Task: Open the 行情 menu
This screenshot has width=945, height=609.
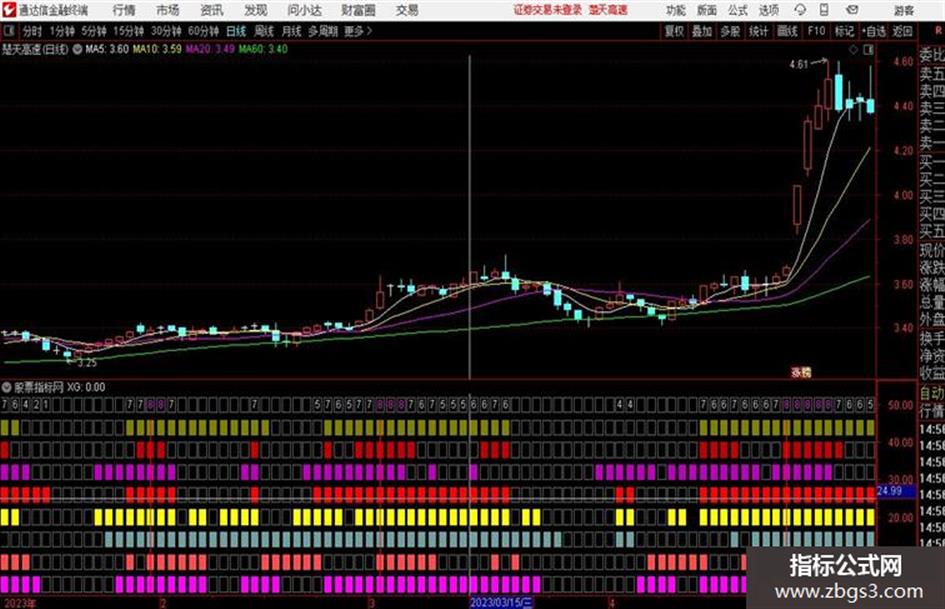Action: coord(124,10)
